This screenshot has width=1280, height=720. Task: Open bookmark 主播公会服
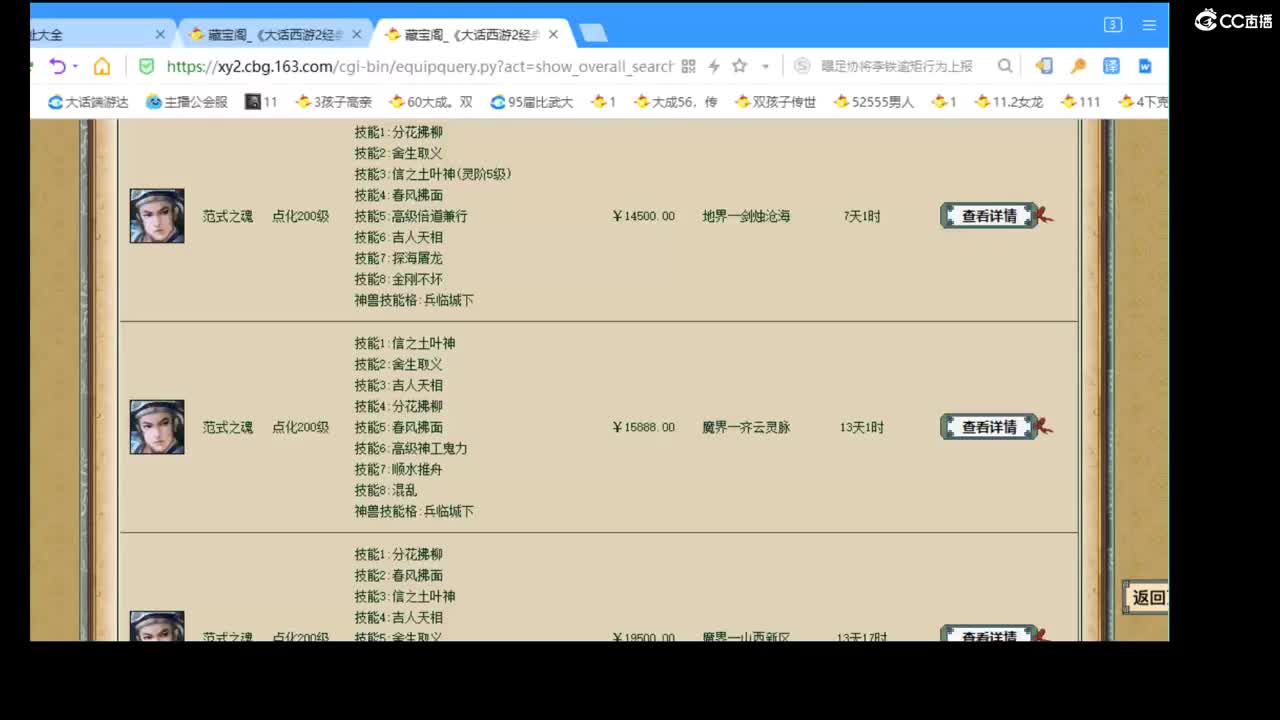point(187,102)
